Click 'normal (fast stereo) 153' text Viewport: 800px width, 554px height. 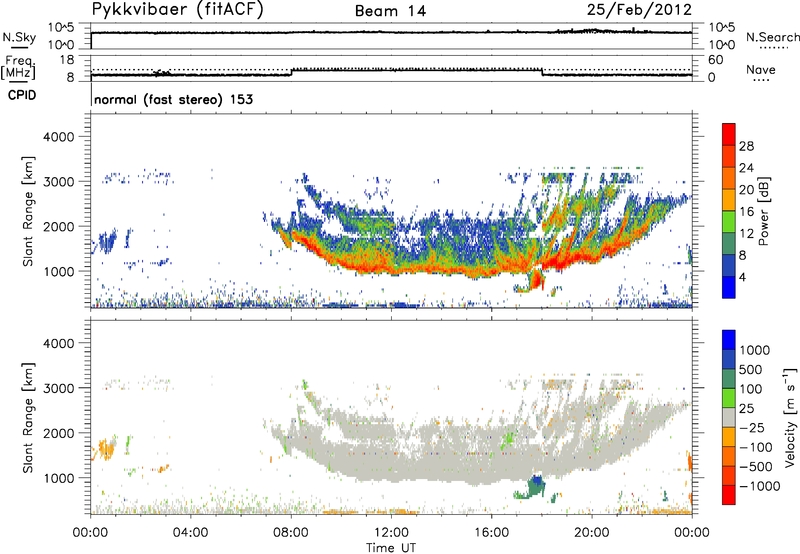(173, 99)
